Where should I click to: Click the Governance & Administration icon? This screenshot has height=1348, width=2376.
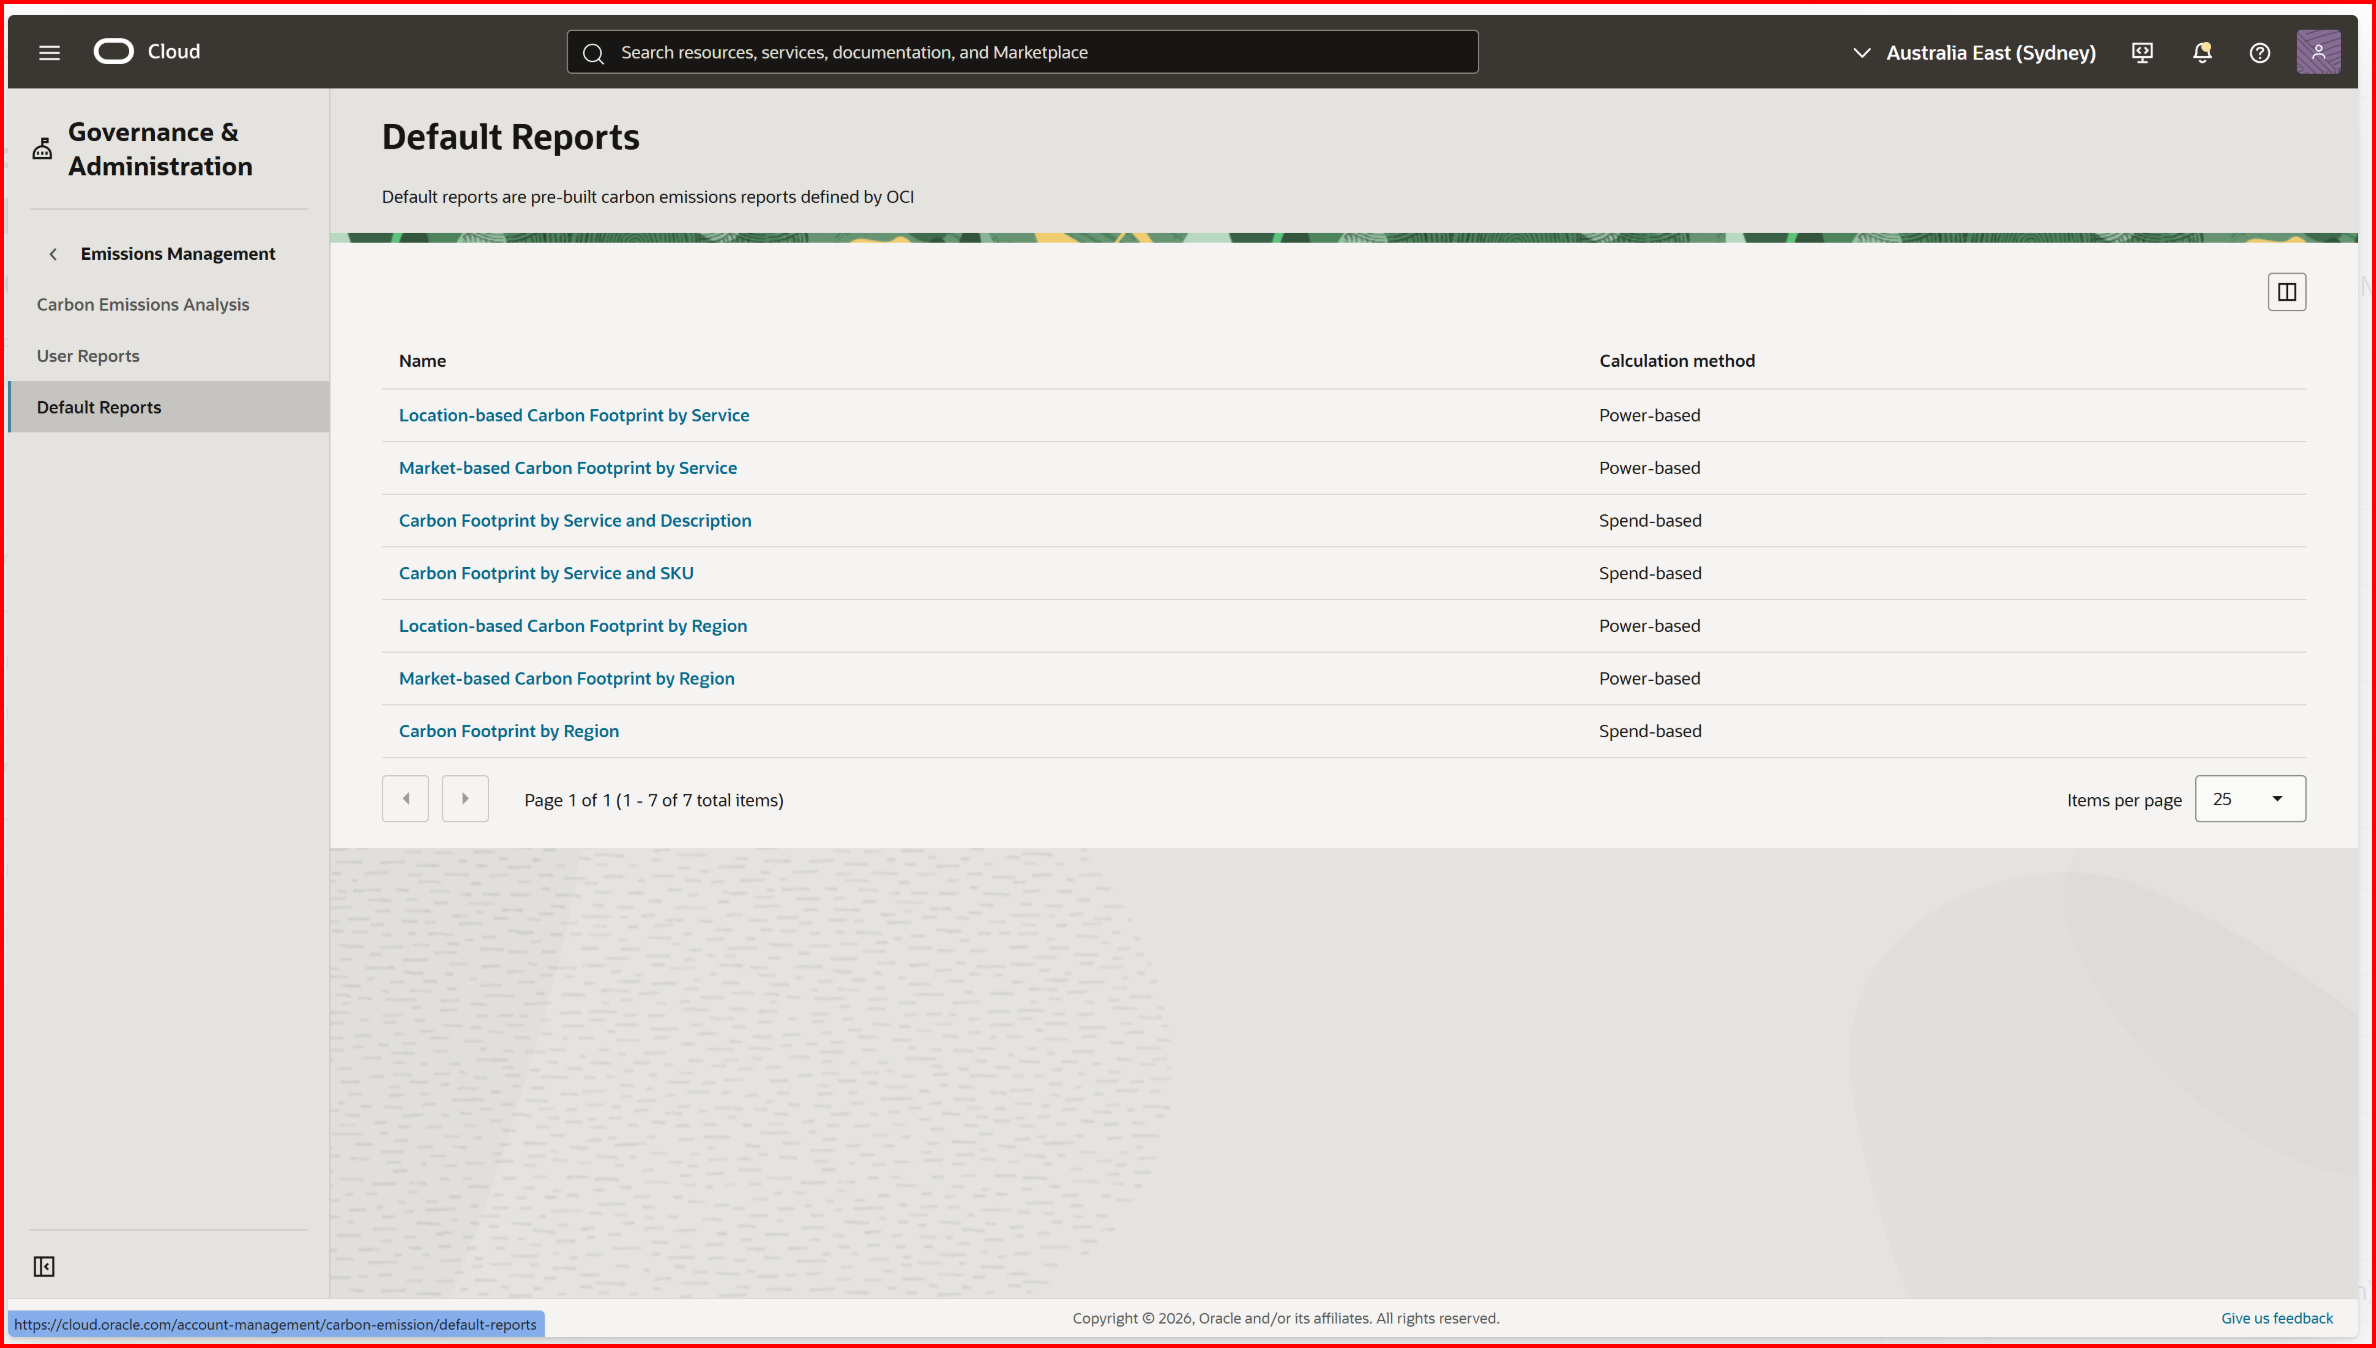pos(42,149)
